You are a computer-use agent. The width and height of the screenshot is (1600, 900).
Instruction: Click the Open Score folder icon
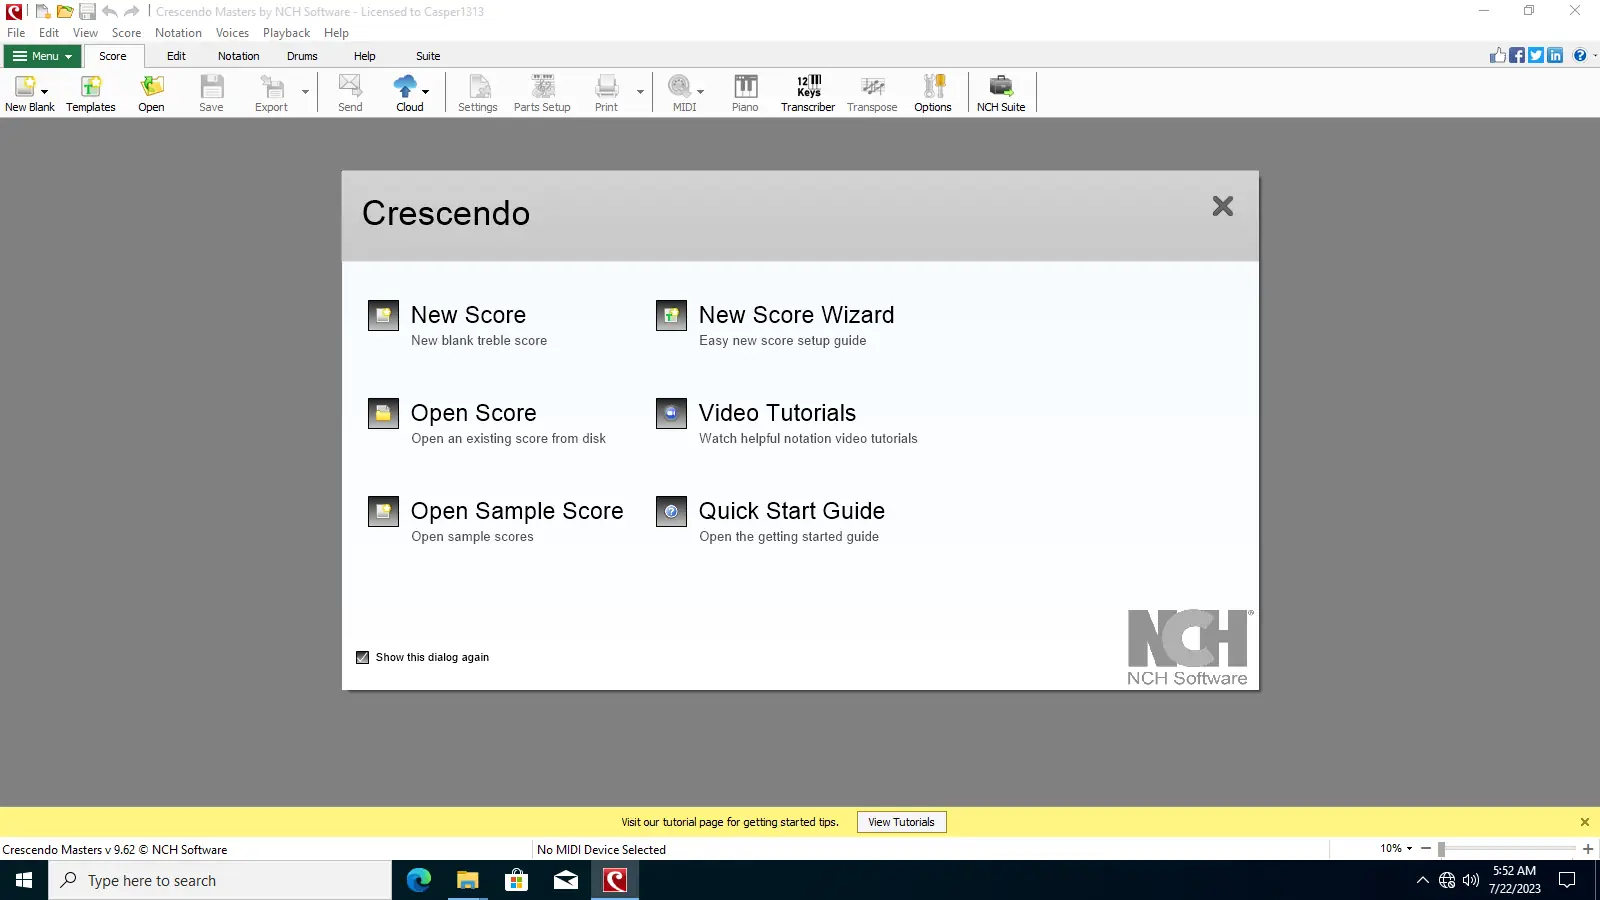click(383, 414)
